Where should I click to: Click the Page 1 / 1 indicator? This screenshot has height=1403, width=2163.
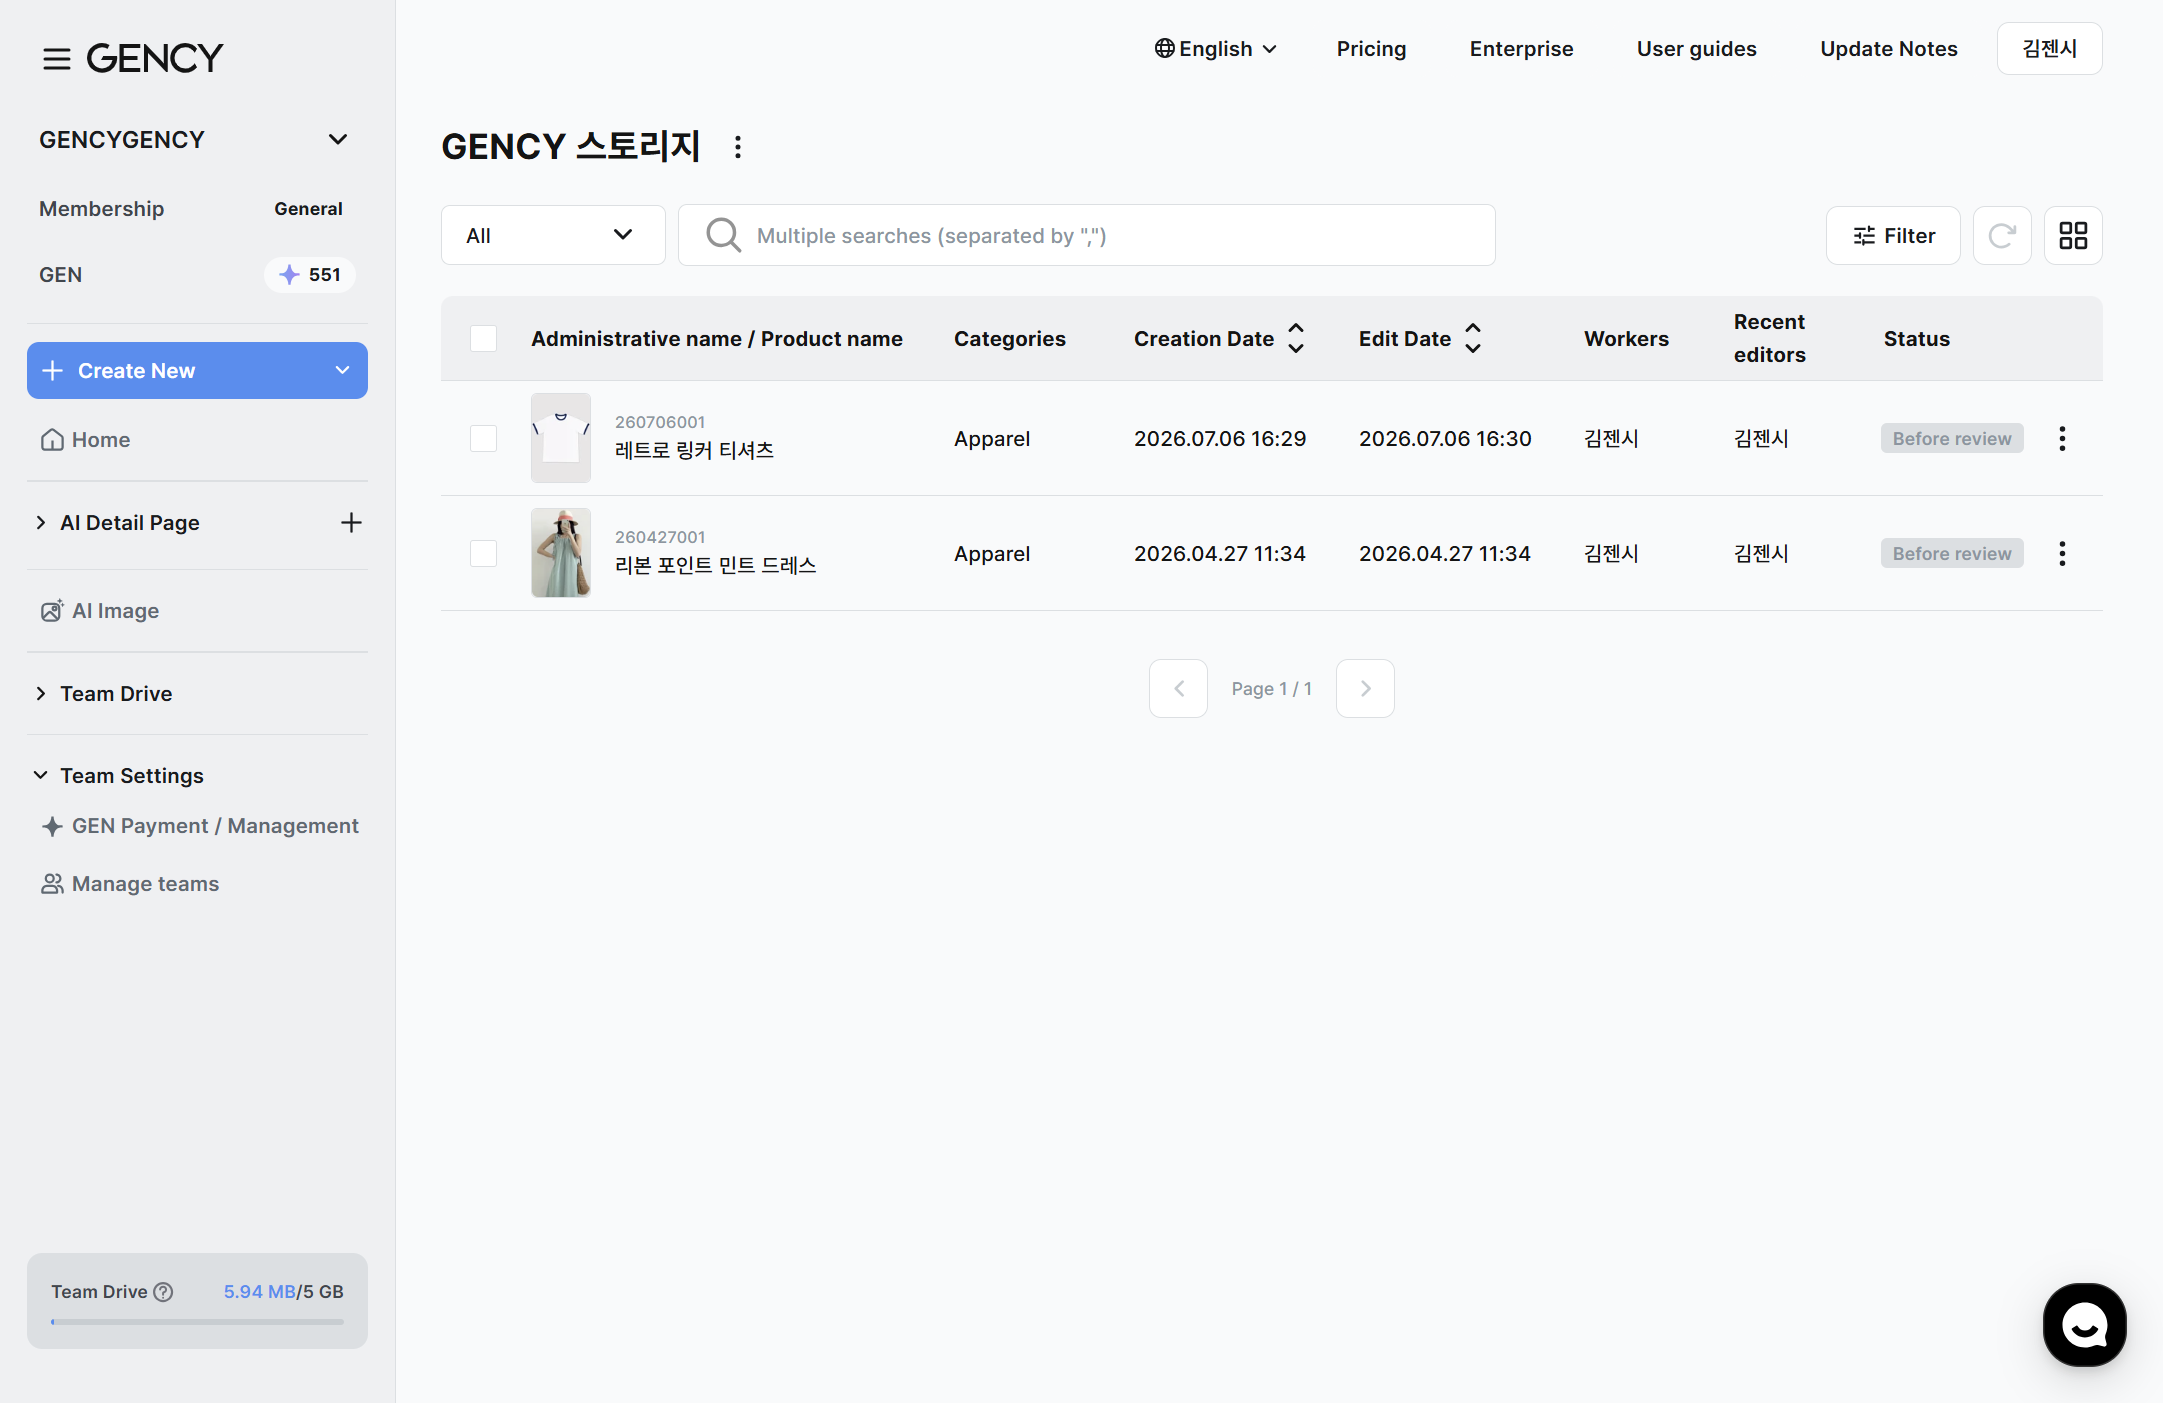pyautogui.click(x=1272, y=688)
